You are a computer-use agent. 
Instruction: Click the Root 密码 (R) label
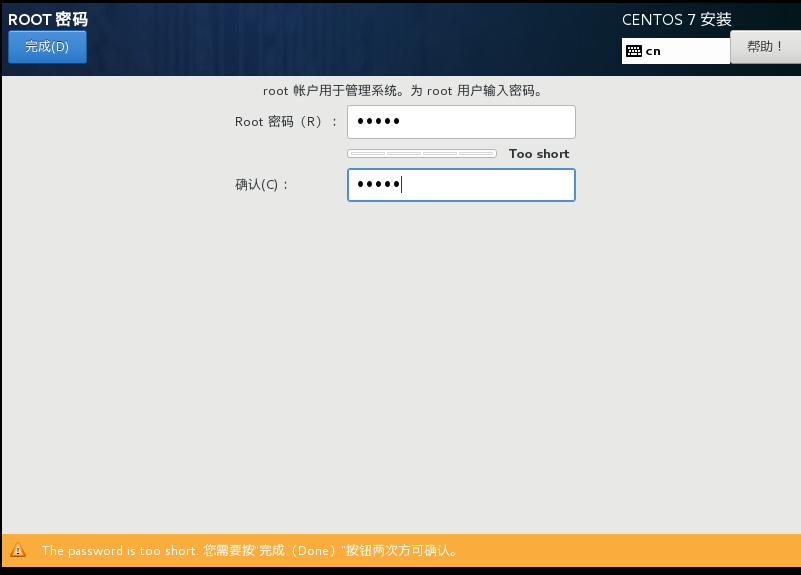286,122
